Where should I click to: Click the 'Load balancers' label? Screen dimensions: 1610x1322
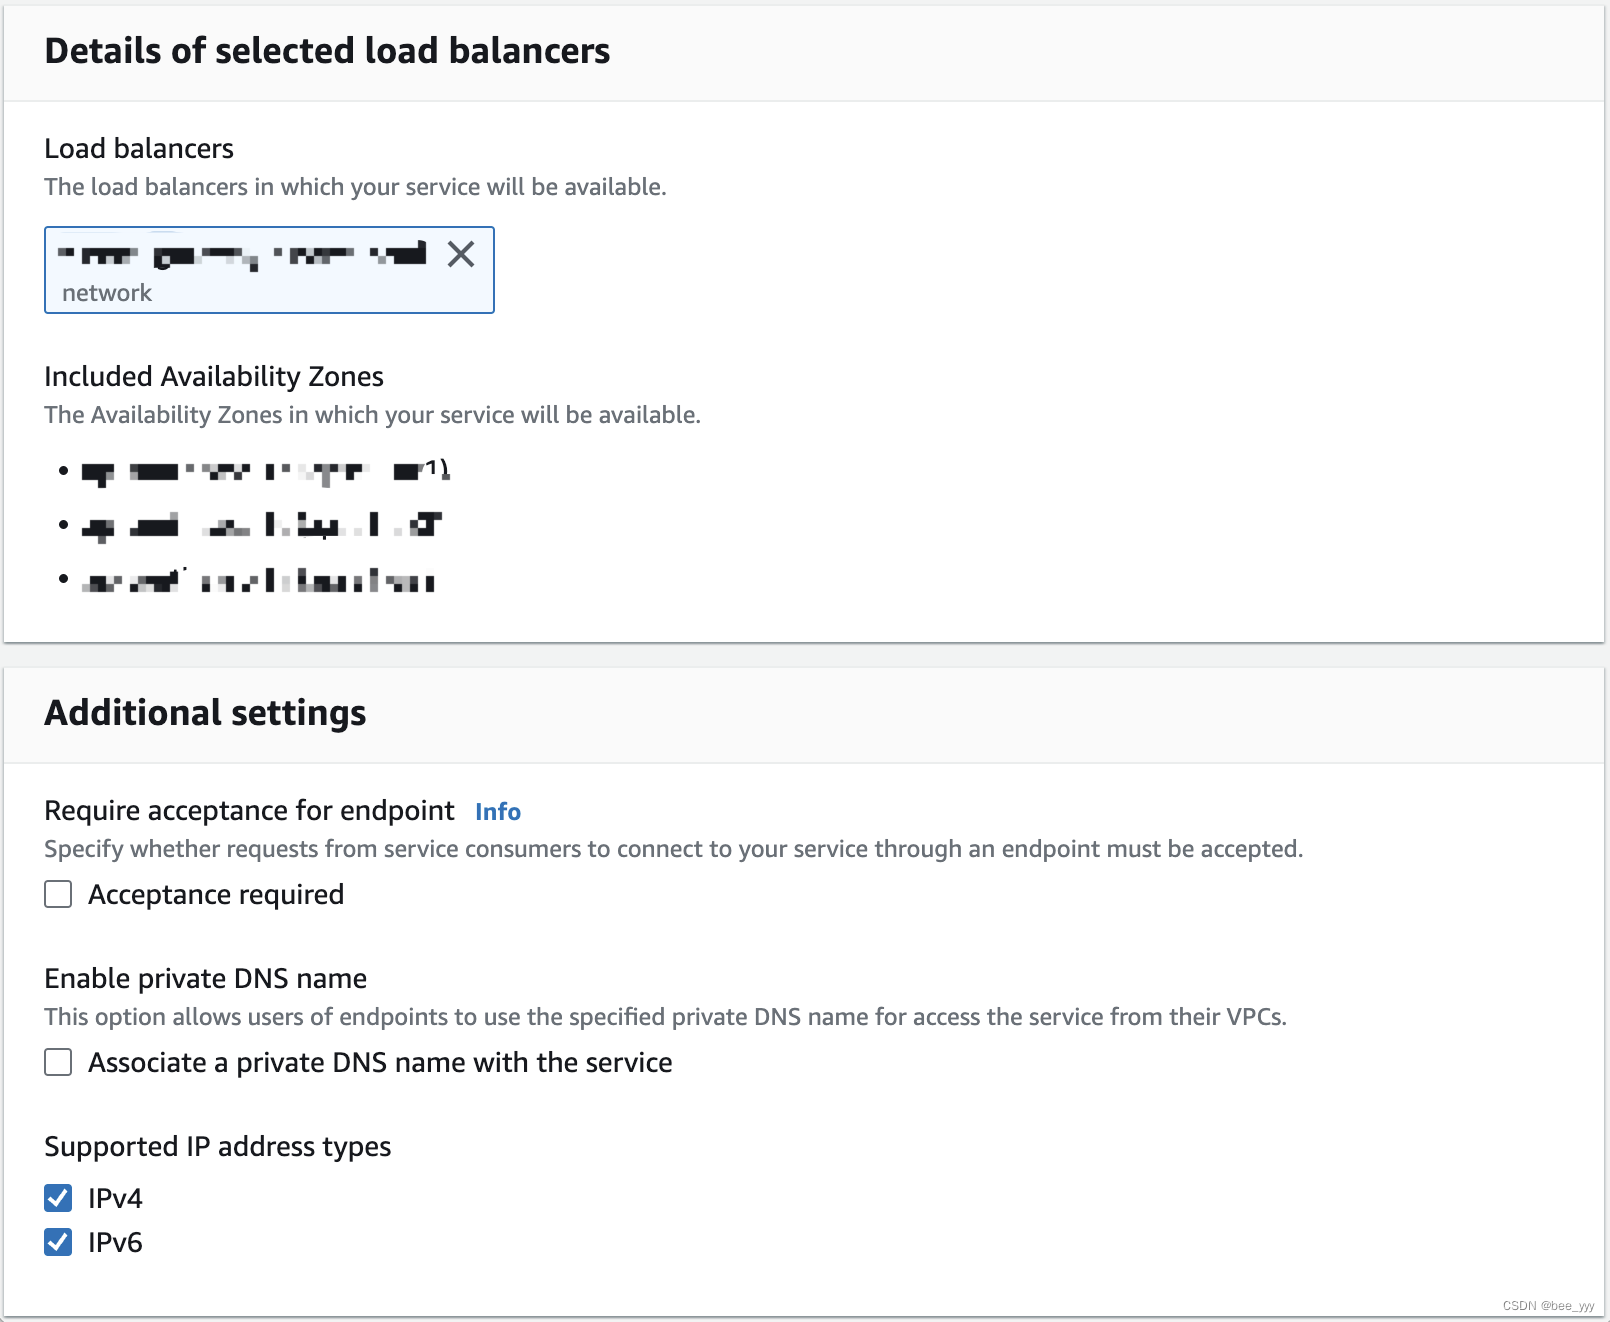pyautogui.click(x=139, y=148)
